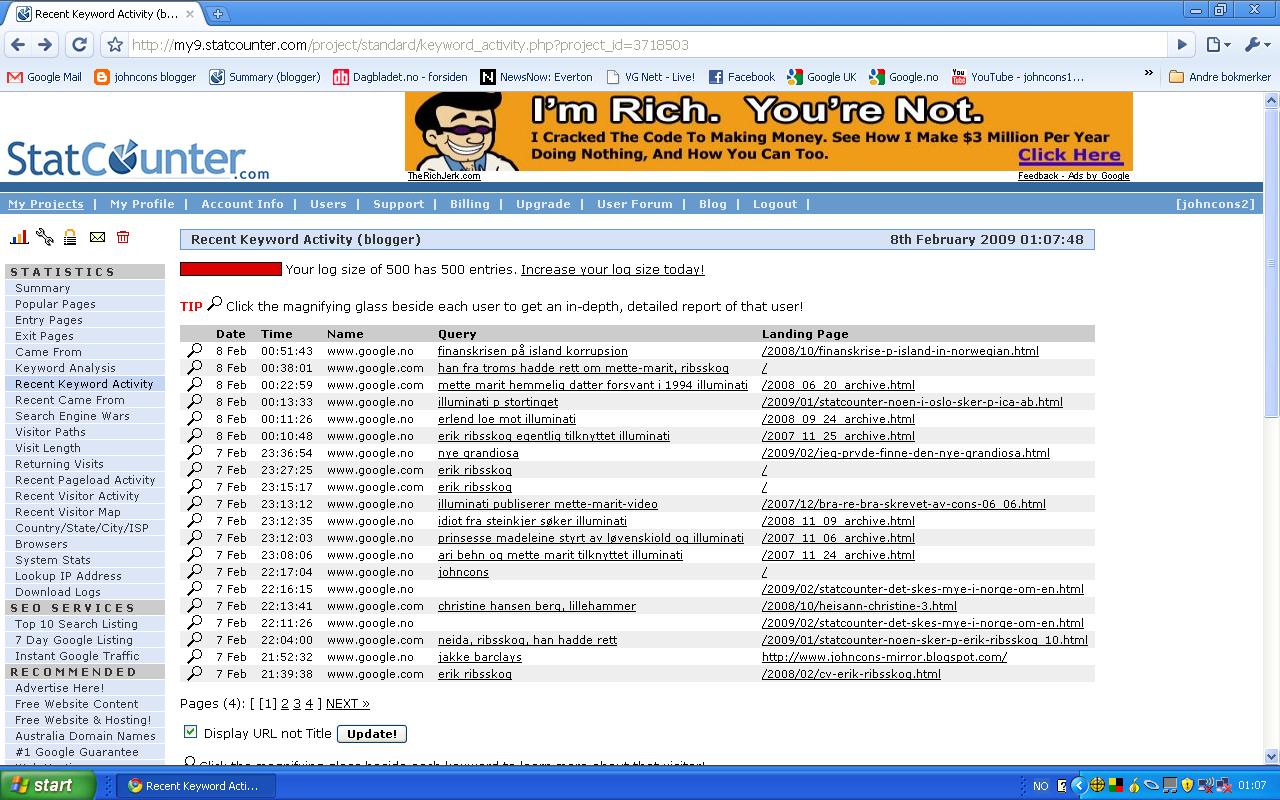Select Visitor Paths in the Statistics sidebar
Screen dimensions: 1280x800
(x=50, y=432)
